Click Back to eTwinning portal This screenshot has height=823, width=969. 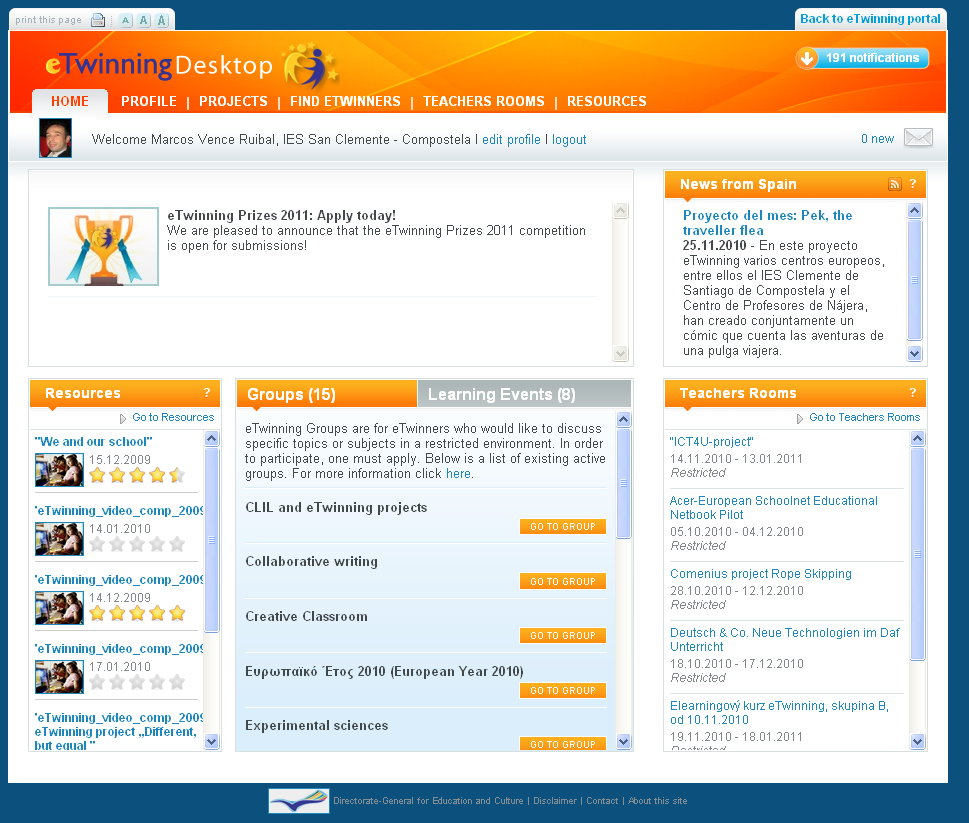point(870,19)
